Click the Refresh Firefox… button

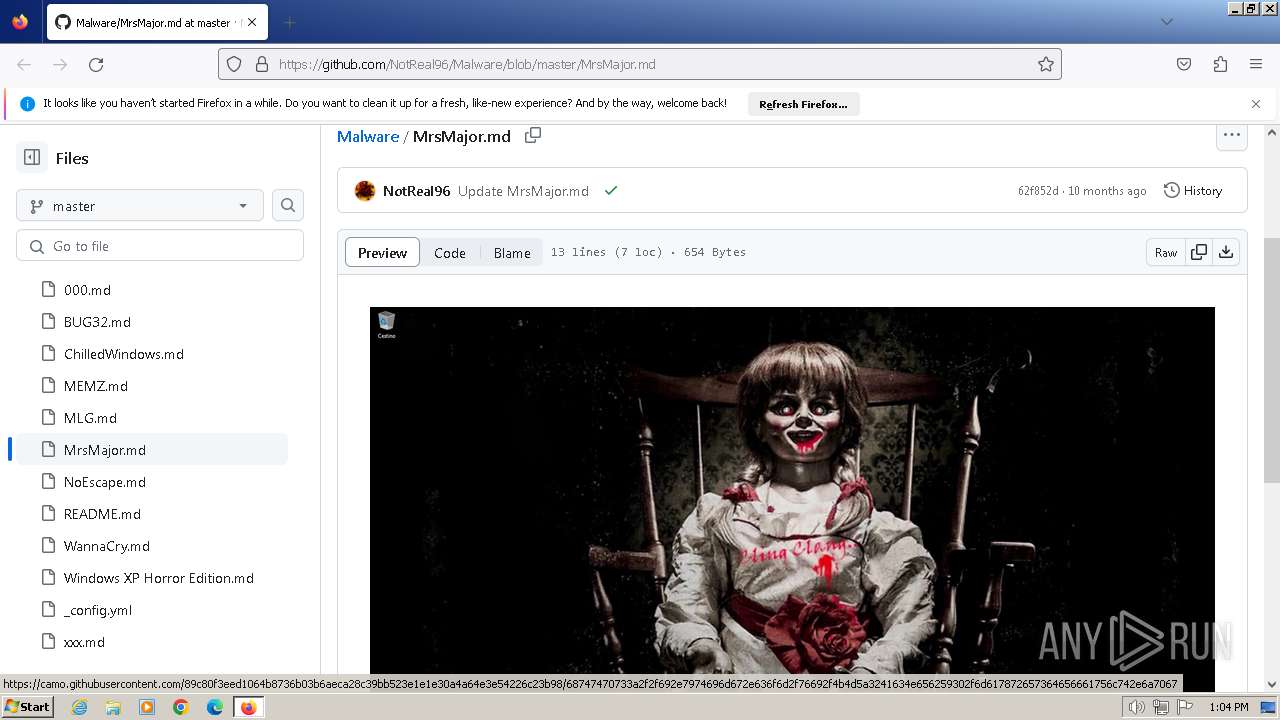(x=803, y=104)
